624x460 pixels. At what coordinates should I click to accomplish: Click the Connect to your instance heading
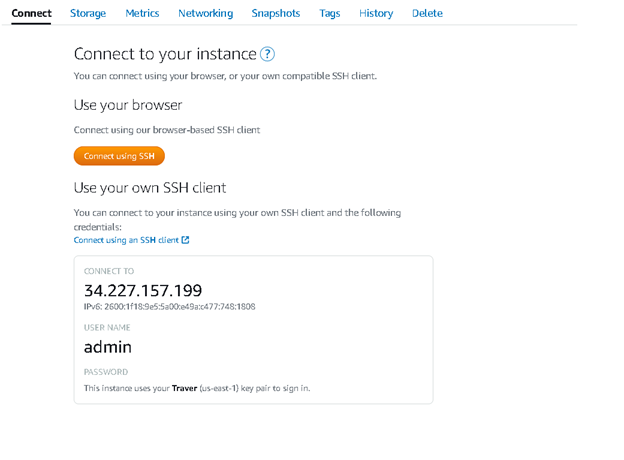165,54
